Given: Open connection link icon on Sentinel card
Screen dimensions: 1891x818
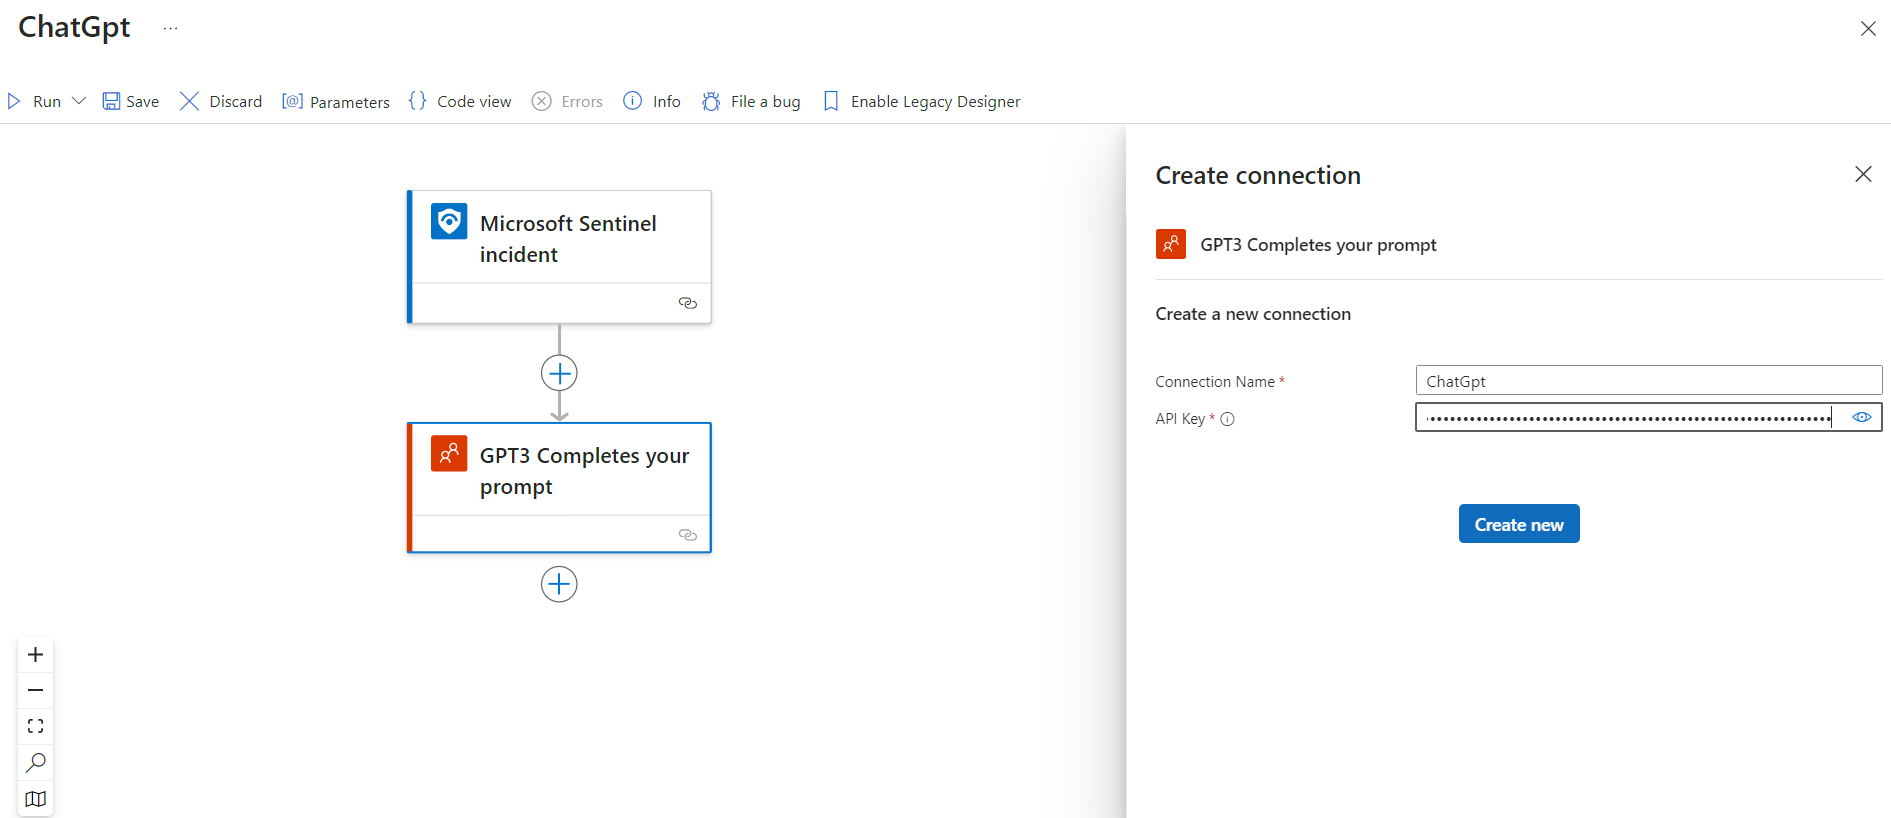Looking at the screenshot, I should [x=688, y=303].
